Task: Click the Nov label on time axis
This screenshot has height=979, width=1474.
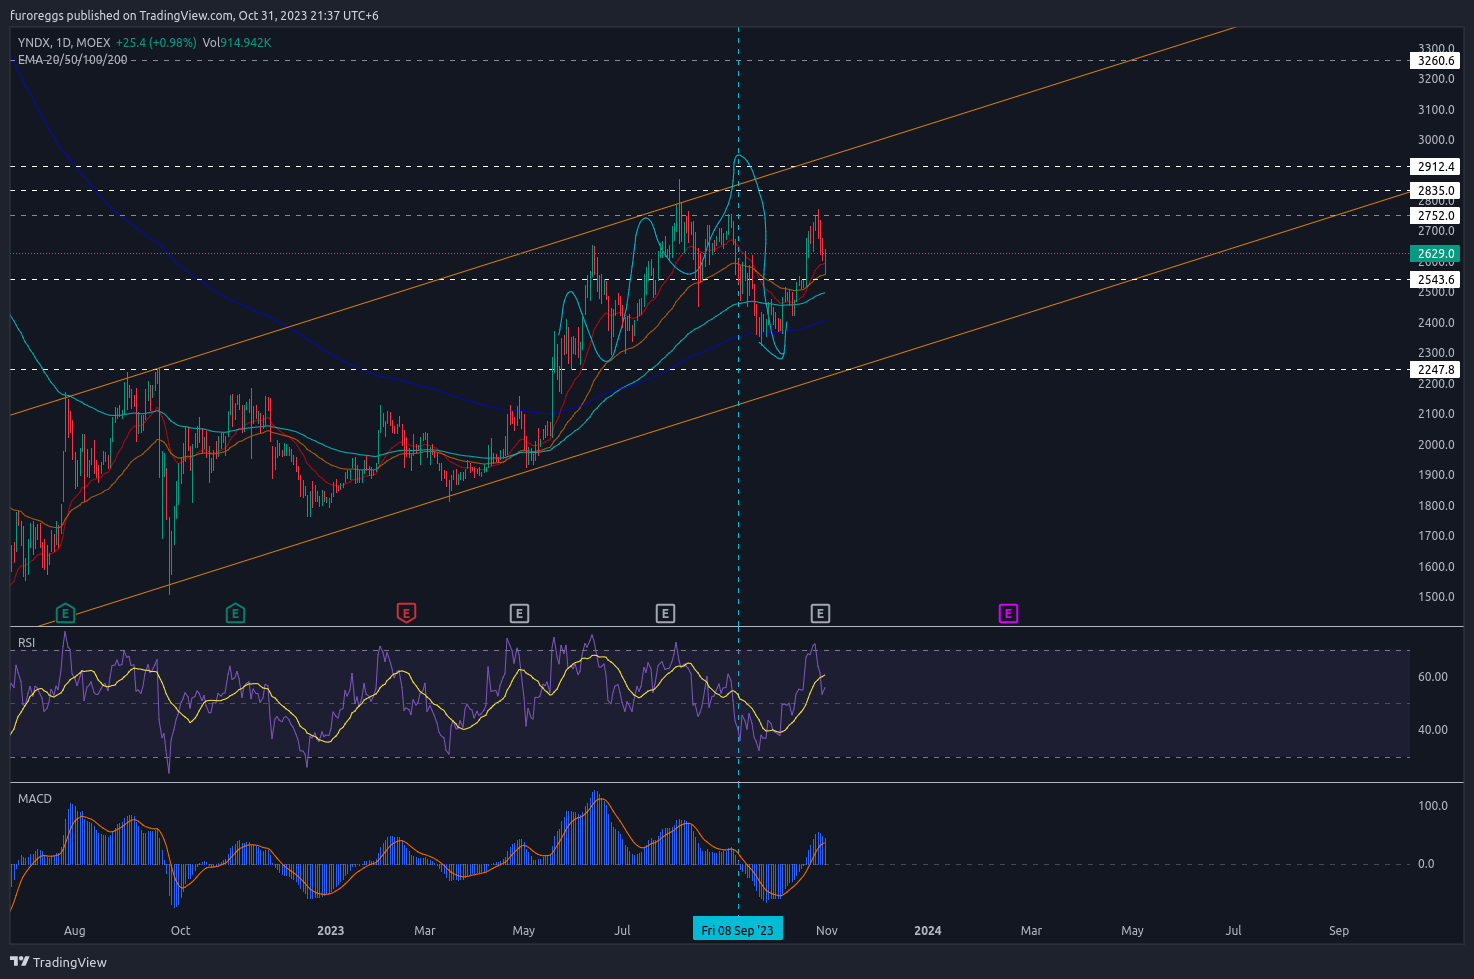Action: 827,931
